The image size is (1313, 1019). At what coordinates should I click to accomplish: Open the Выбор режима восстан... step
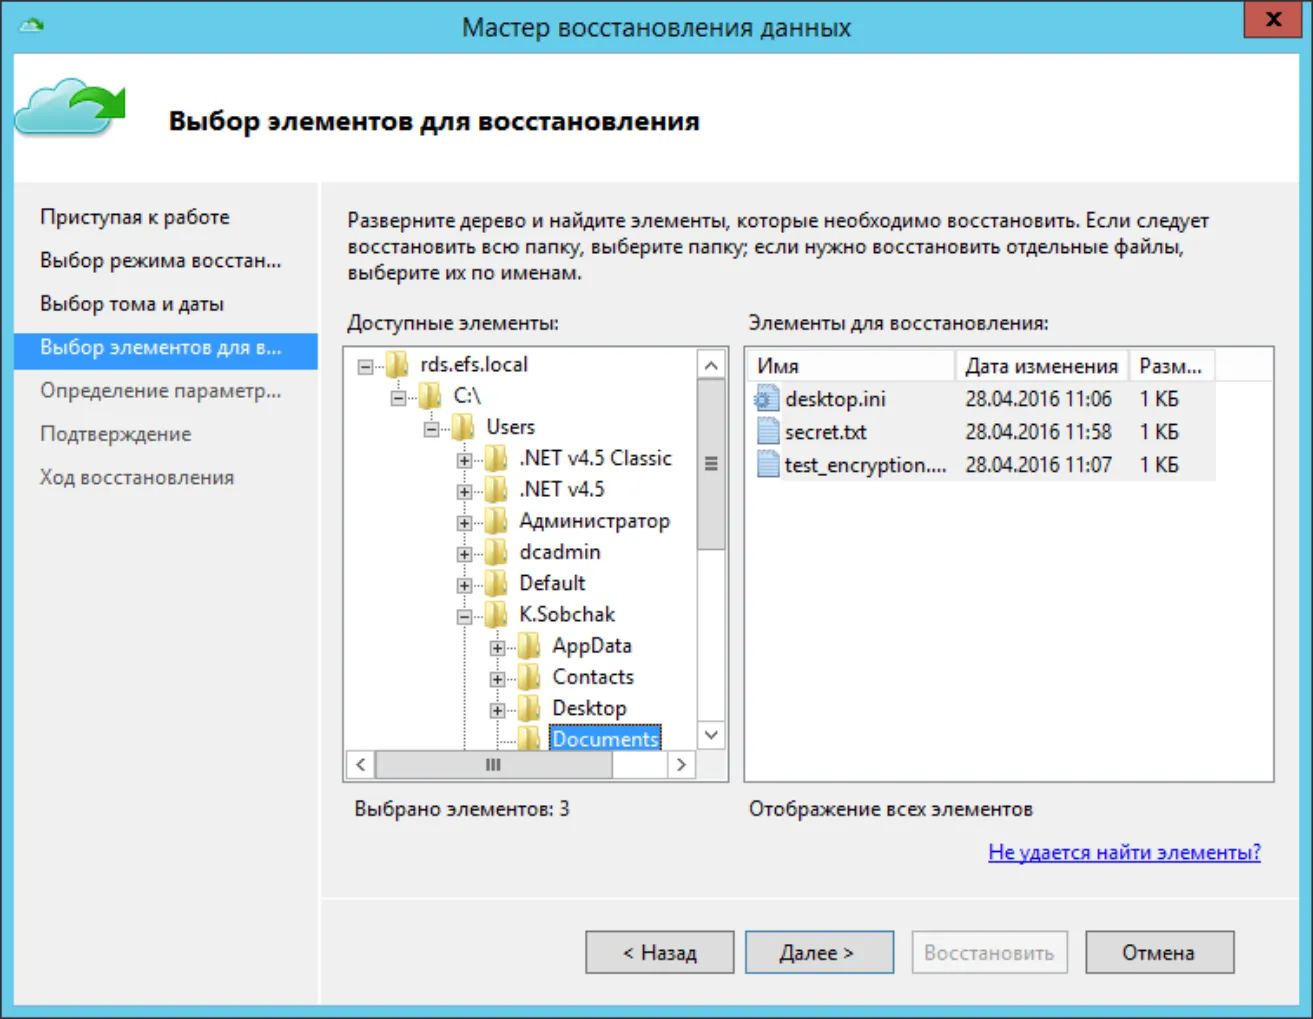161,260
